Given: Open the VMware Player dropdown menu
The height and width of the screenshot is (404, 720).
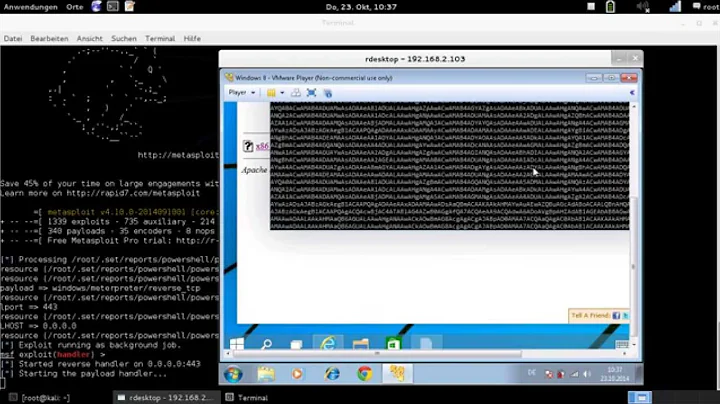Looking at the screenshot, I should click(242, 92).
